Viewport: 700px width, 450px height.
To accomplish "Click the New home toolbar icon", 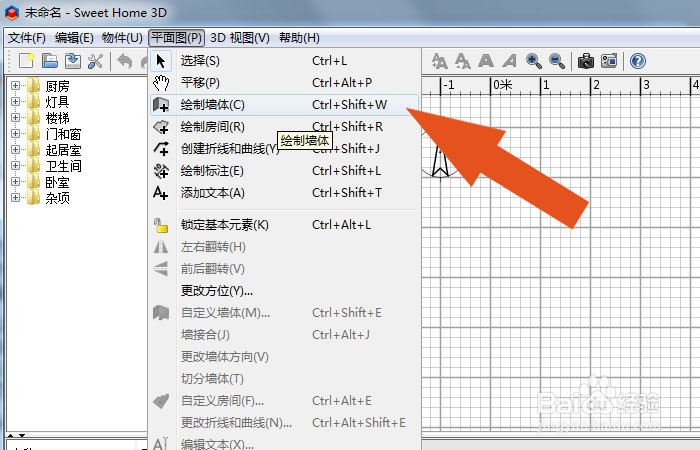I will pyautogui.click(x=26, y=61).
